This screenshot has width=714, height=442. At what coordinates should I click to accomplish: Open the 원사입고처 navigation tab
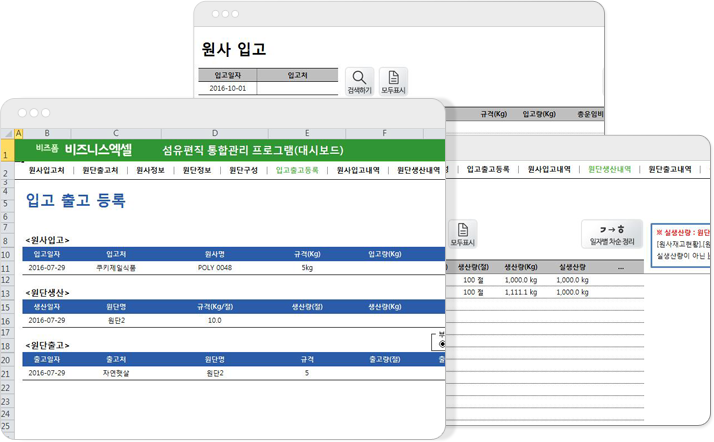(x=46, y=170)
